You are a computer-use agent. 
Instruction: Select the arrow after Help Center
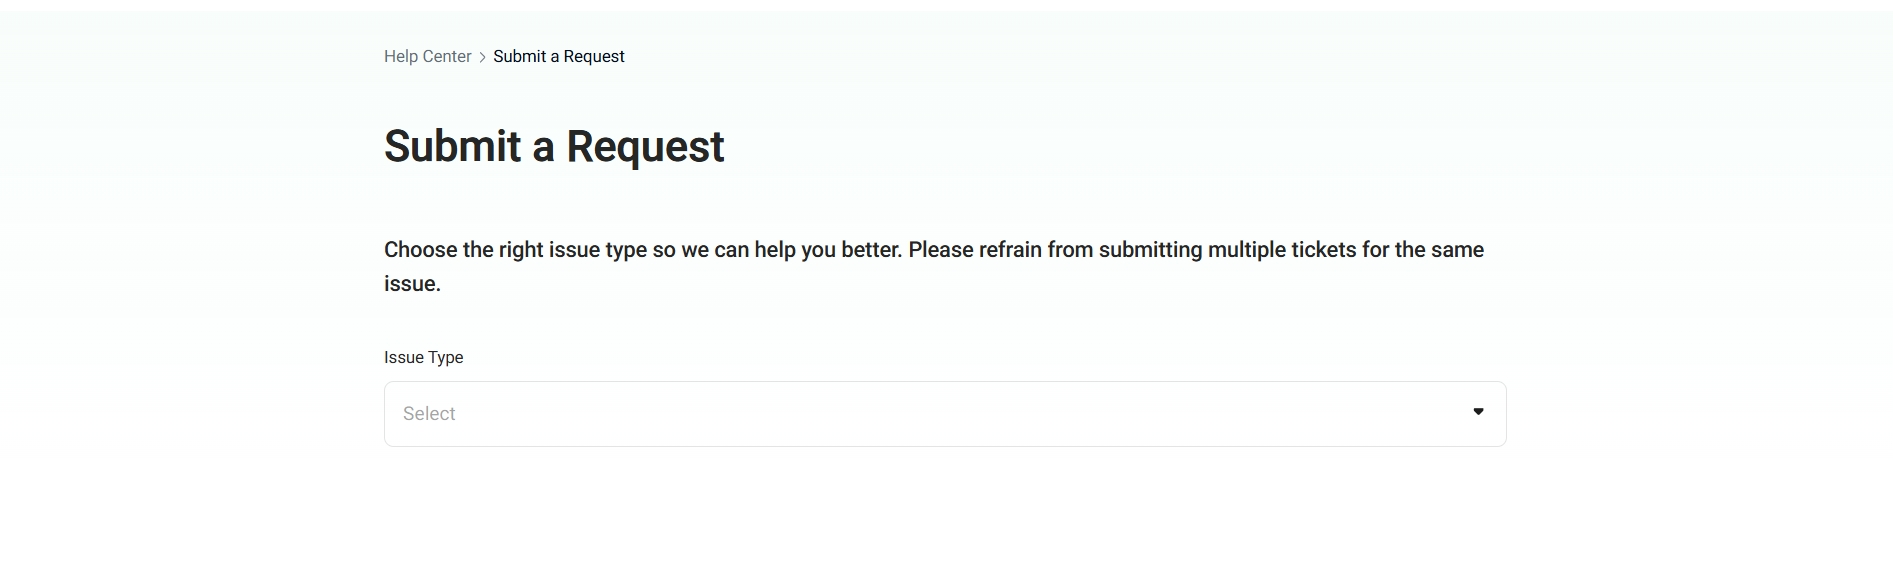pos(483,57)
